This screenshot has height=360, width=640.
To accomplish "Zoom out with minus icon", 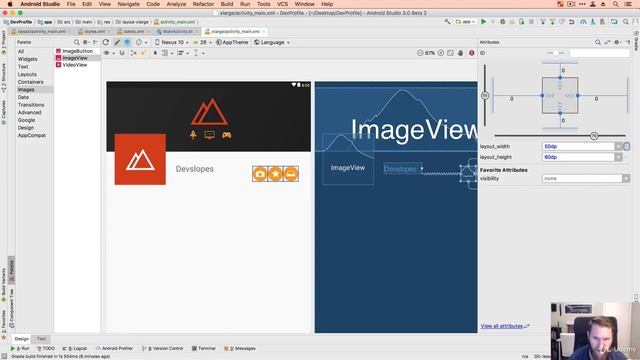I will tap(420, 53).
